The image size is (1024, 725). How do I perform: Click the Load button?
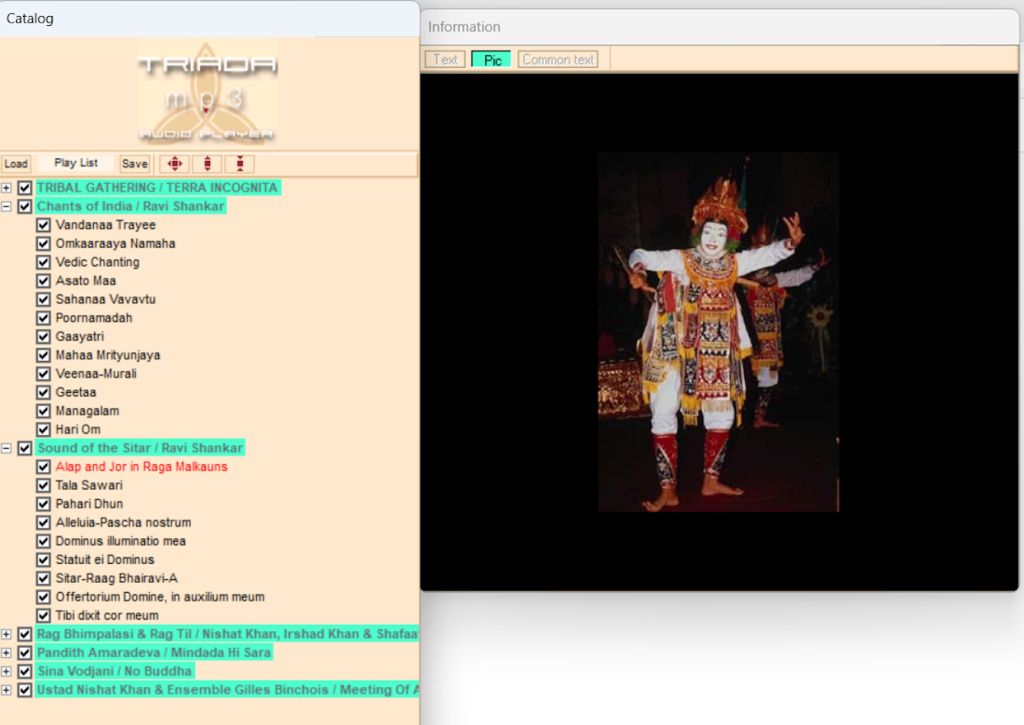pos(16,163)
